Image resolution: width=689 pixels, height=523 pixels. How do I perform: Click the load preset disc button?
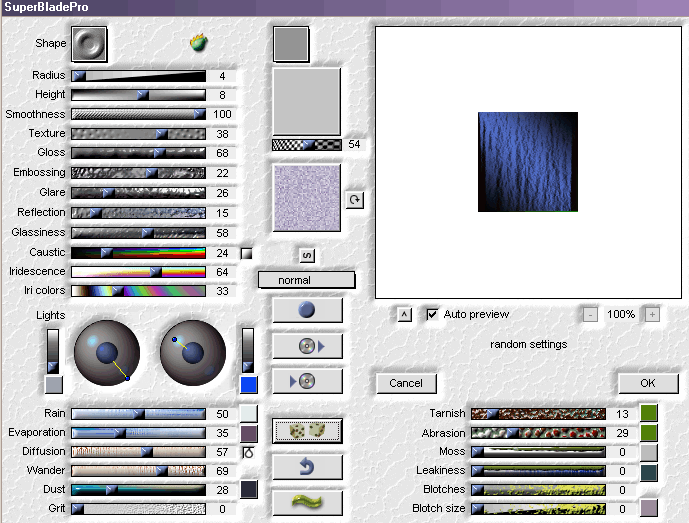307,346
